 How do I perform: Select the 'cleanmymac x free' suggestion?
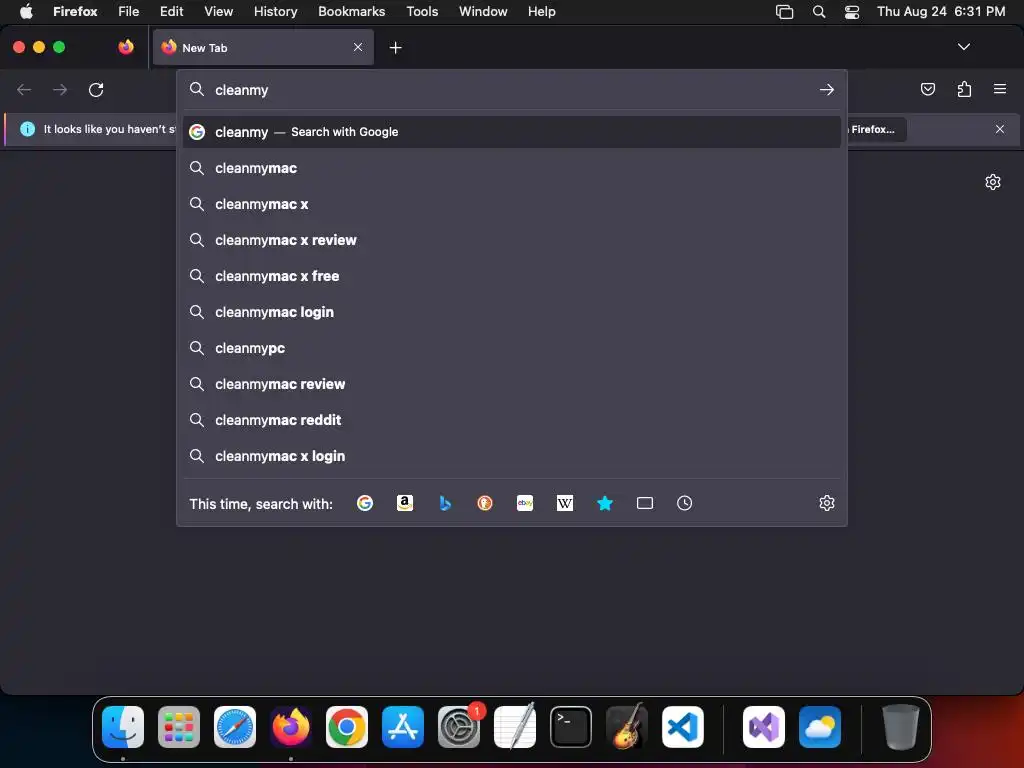click(512, 276)
